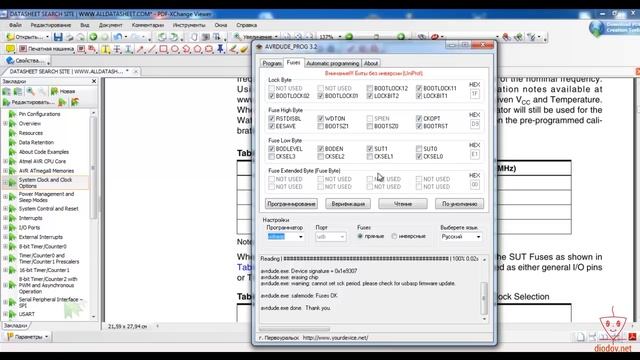Click the По умолчанию button
The image size is (640, 360).
point(459,204)
